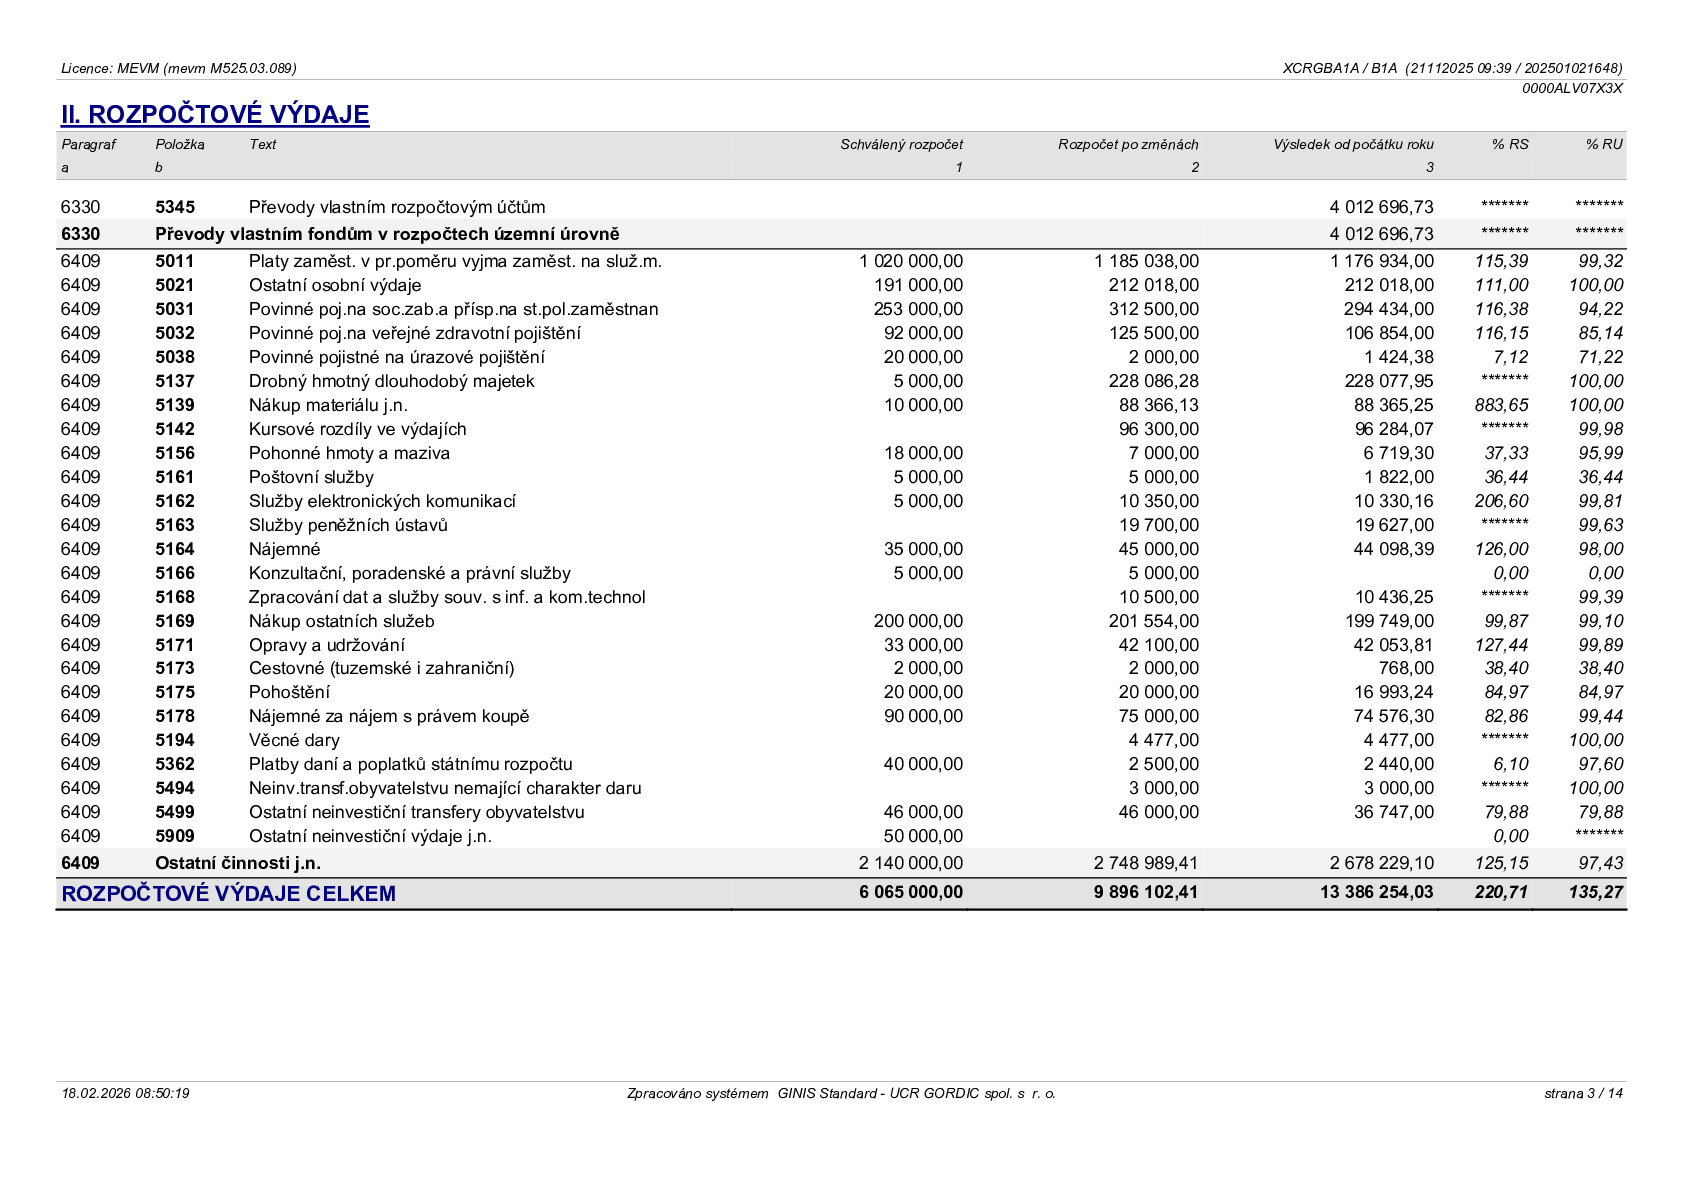Click the Položka column header

180,144
